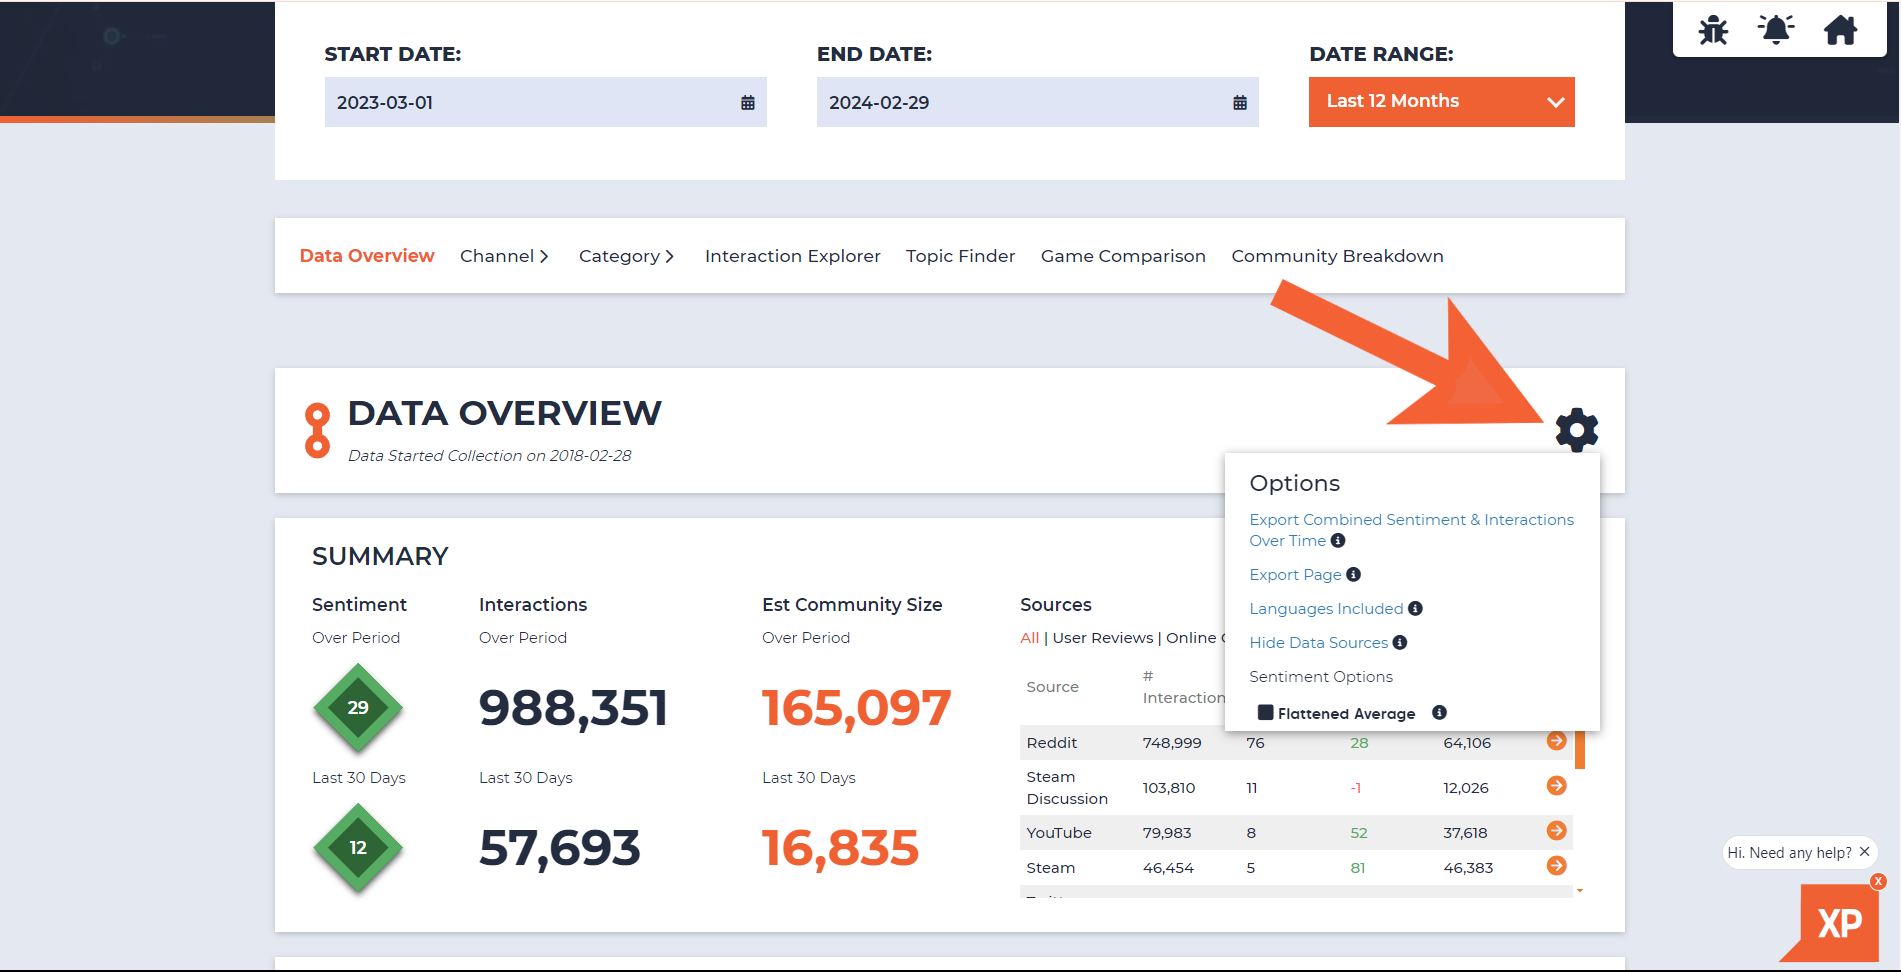The width and height of the screenshot is (1901, 972).
Task: Click the sources table scrollbar
Action: [1580, 749]
